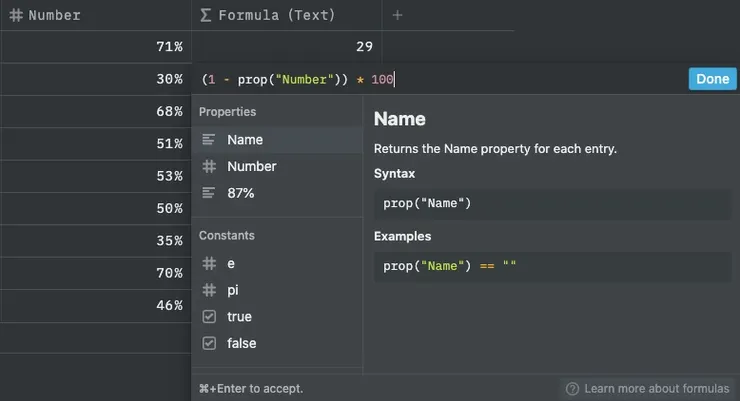Click the checkbox icon beside false constant
The width and height of the screenshot is (740, 401).
(x=209, y=343)
